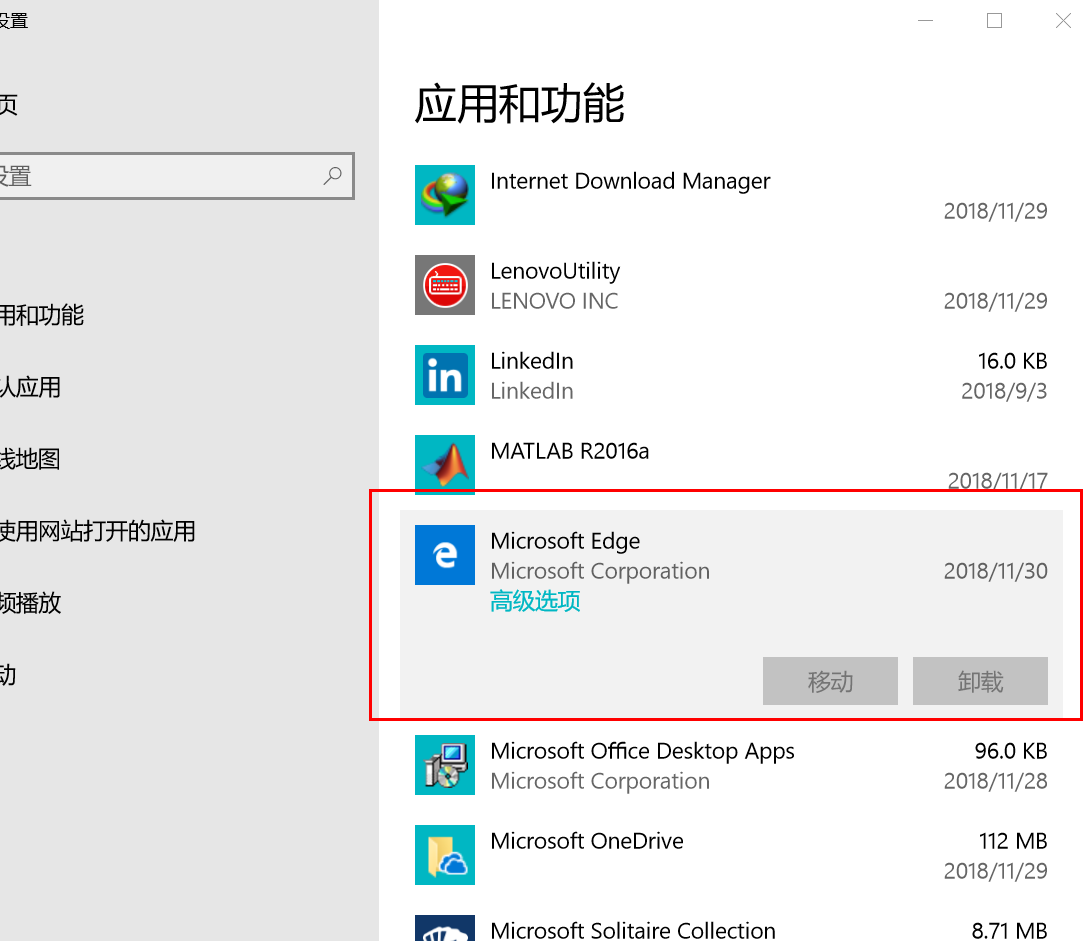The width and height of the screenshot is (1092, 941).
Task: Minimize the Settings window
Action: coord(926,21)
